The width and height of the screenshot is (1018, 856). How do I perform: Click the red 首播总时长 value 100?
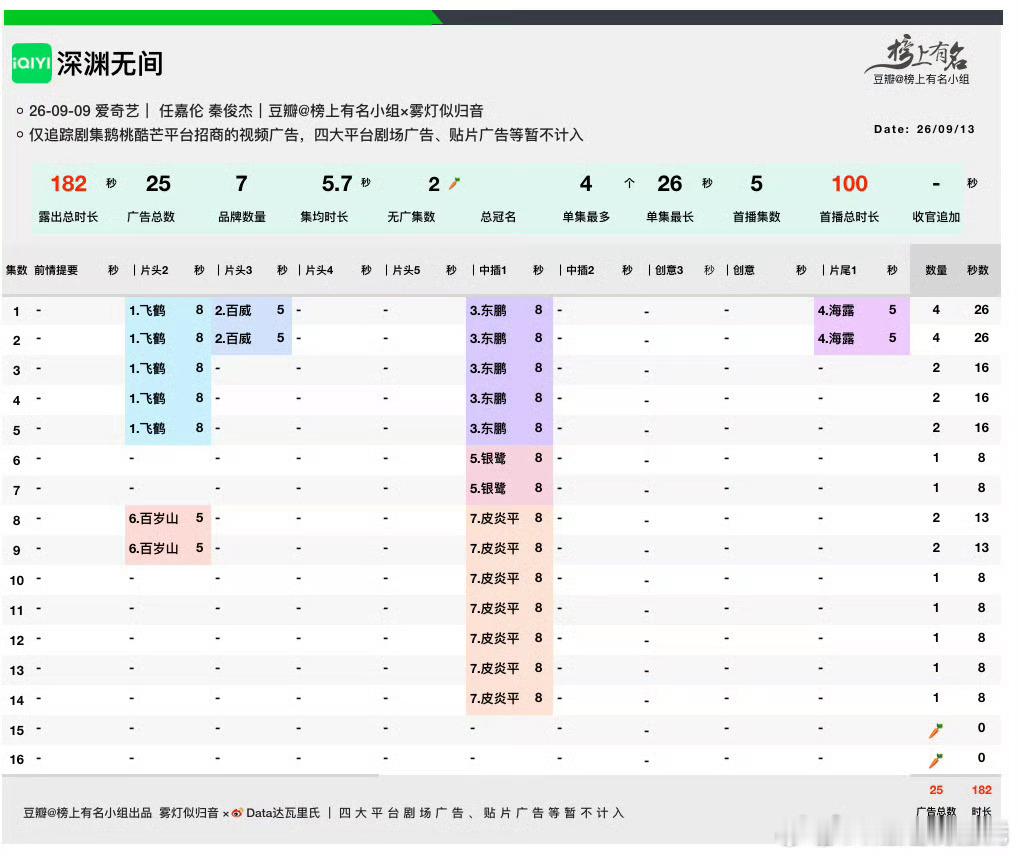point(849,184)
